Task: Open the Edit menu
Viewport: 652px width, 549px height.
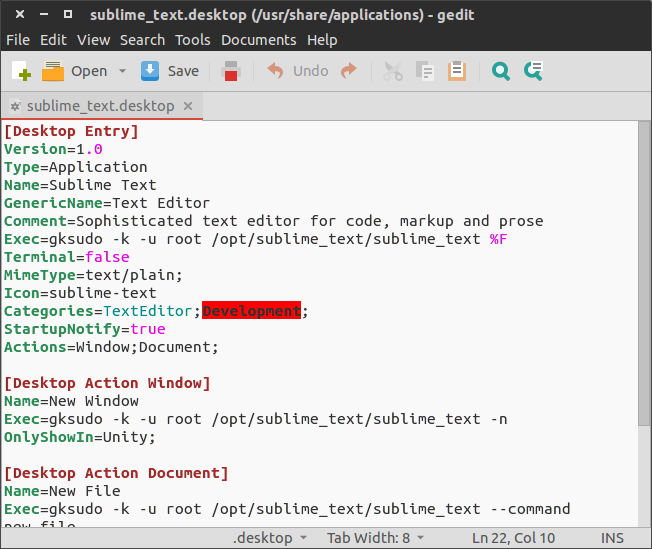Action: point(53,40)
